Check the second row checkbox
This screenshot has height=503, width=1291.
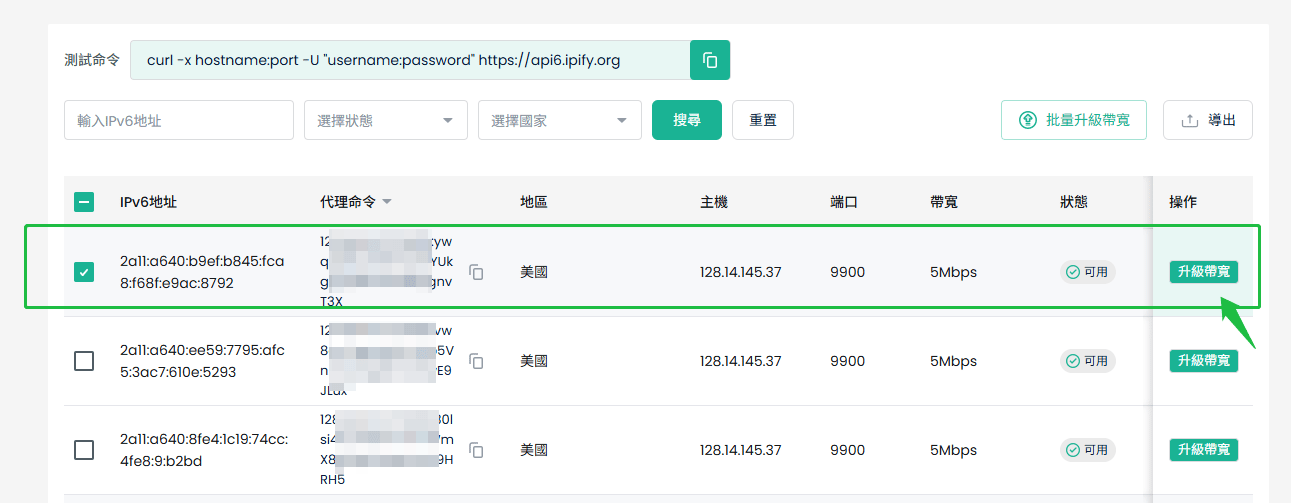[x=84, y=361]
